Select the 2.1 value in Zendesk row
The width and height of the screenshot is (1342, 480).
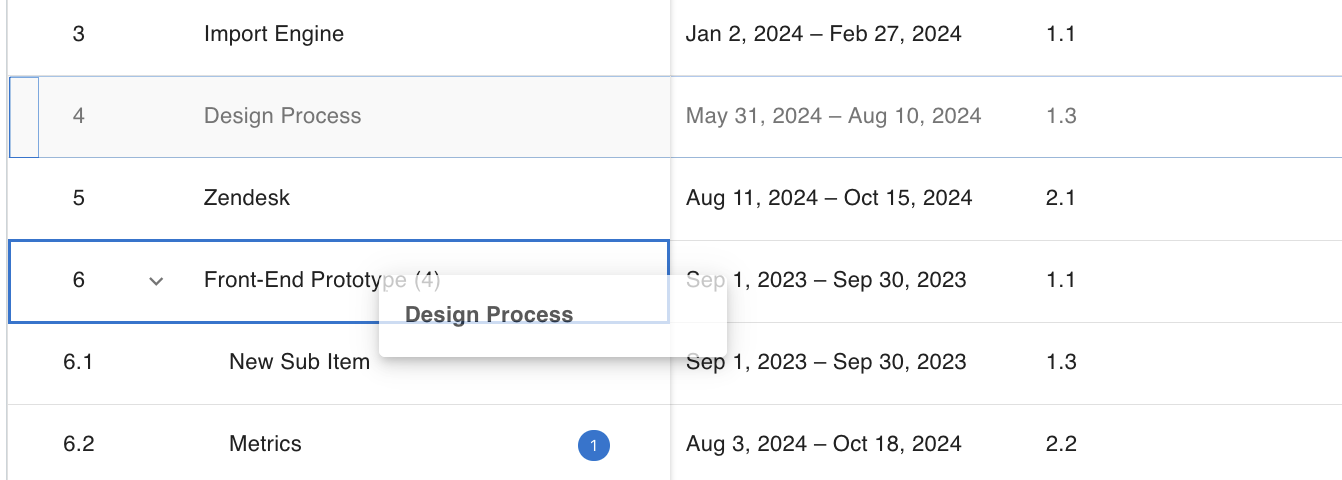click(x=1060, y=198)
